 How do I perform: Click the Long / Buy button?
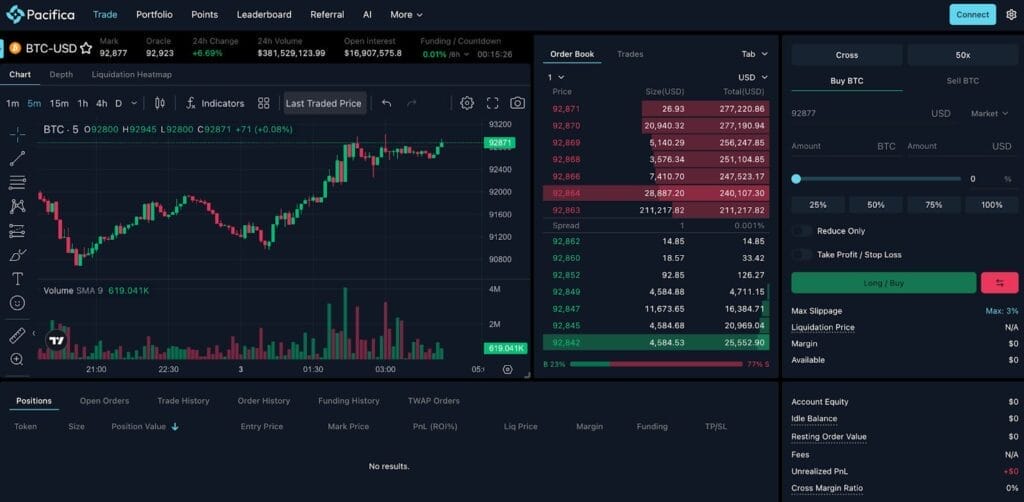point(884,283)
